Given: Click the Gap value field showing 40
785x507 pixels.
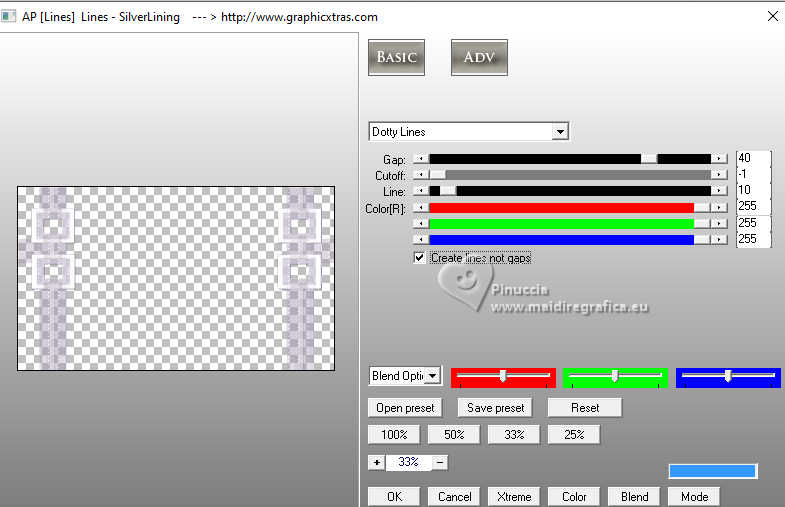Looking at the screenshot, I should pyautogui.click(x=753, y=158).
